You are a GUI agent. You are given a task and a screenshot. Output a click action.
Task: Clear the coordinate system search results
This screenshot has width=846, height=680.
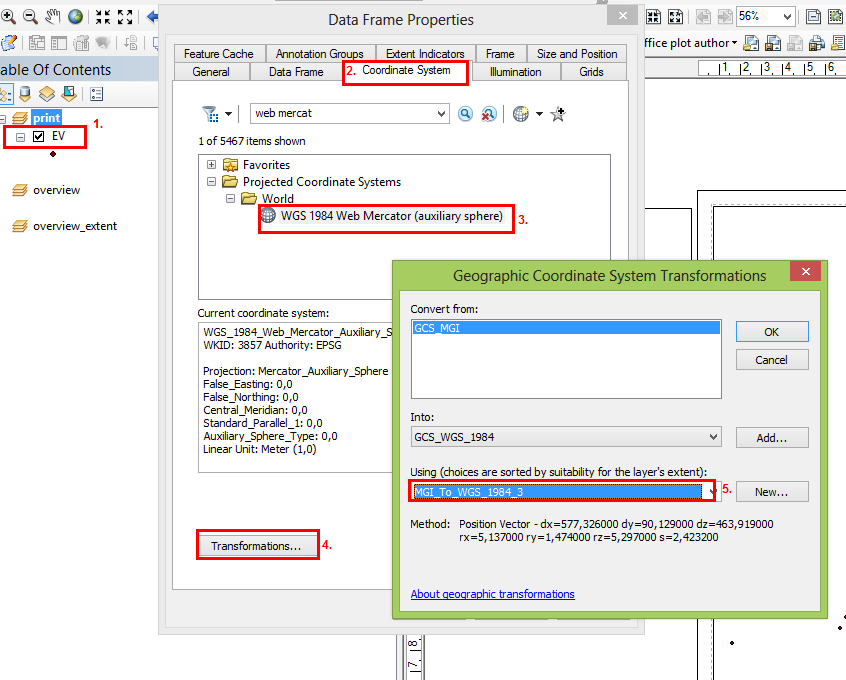point(487,113)
